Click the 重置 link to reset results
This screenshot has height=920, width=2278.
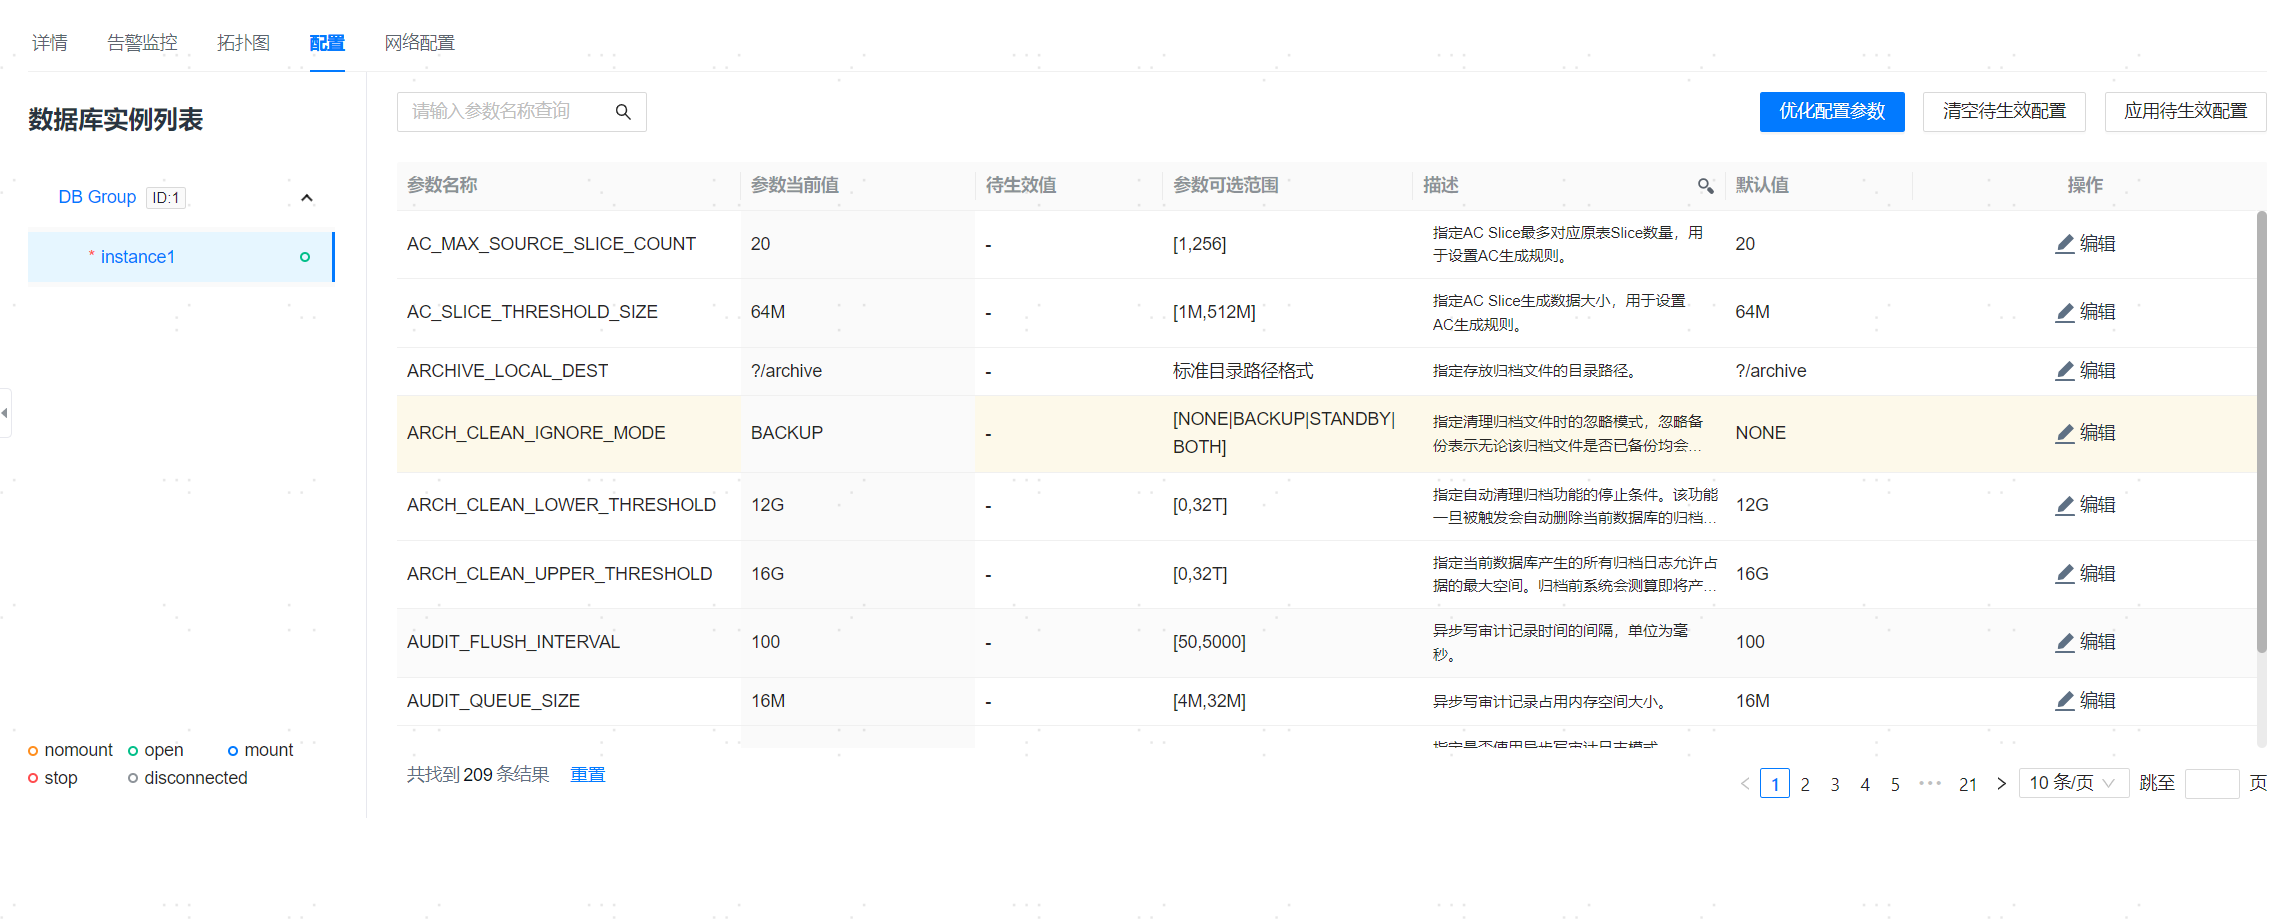587,775
